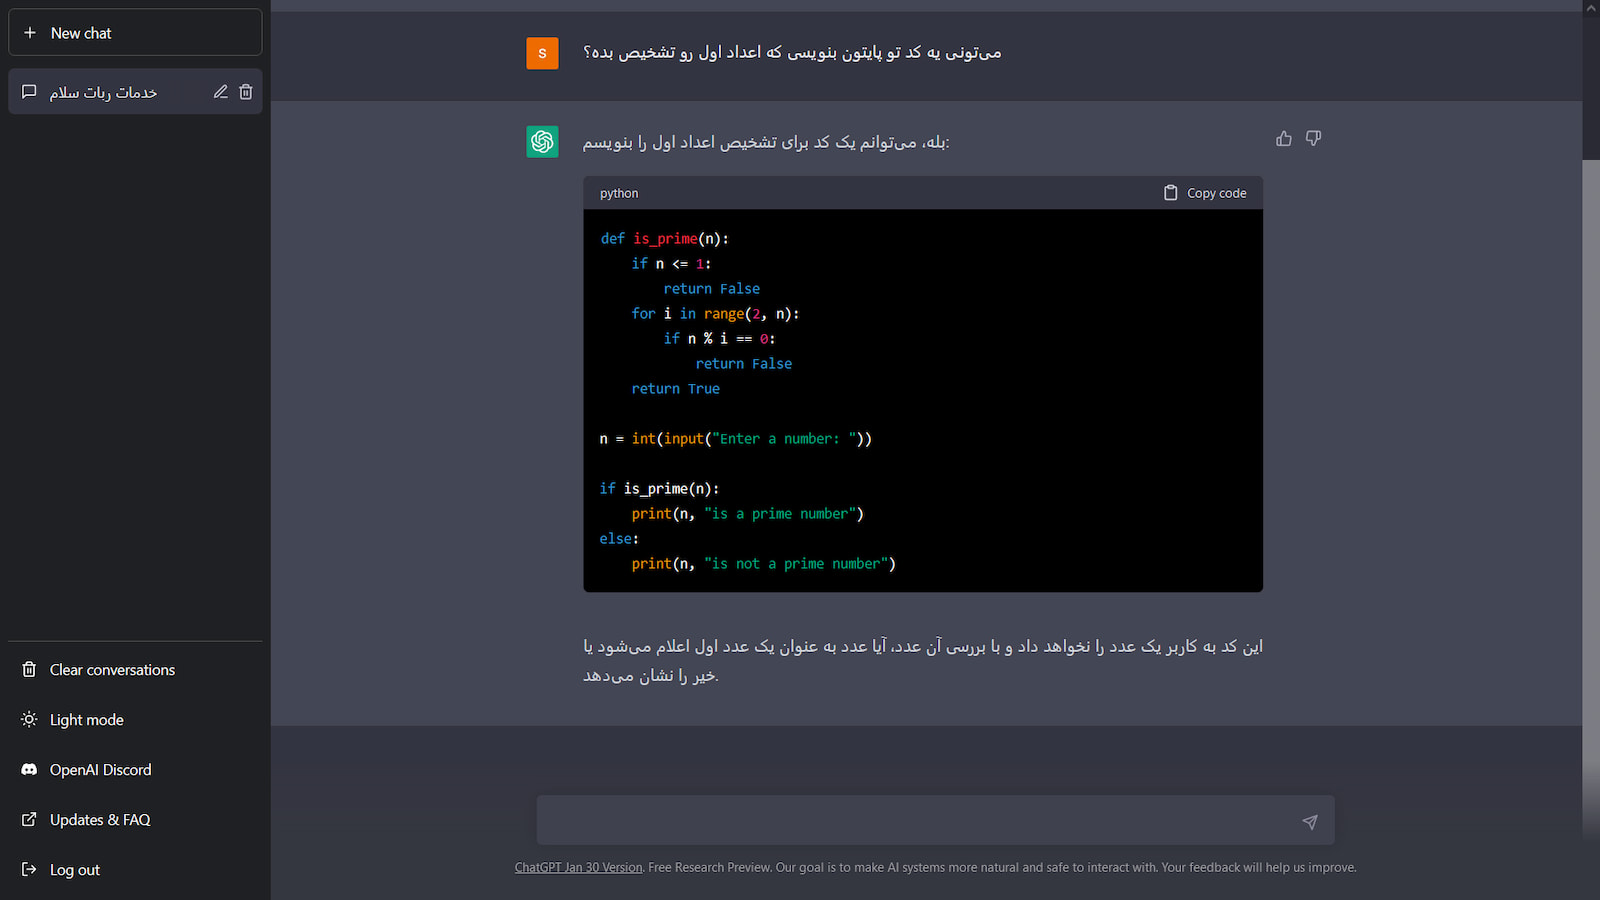Viewport: 1600px width, 900px height.
Task: Click the plus icon beside New chat
Action: tap(30, 33)
